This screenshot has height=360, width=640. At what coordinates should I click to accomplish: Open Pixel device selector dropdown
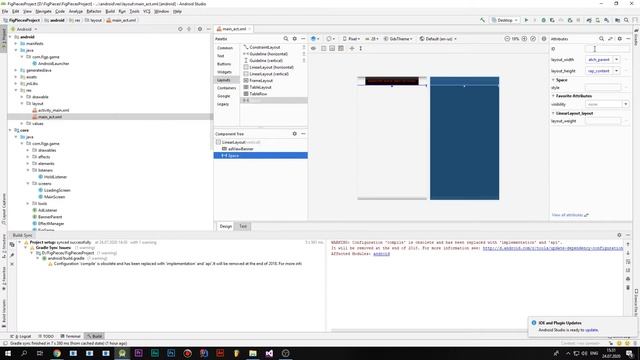[351, 39]
